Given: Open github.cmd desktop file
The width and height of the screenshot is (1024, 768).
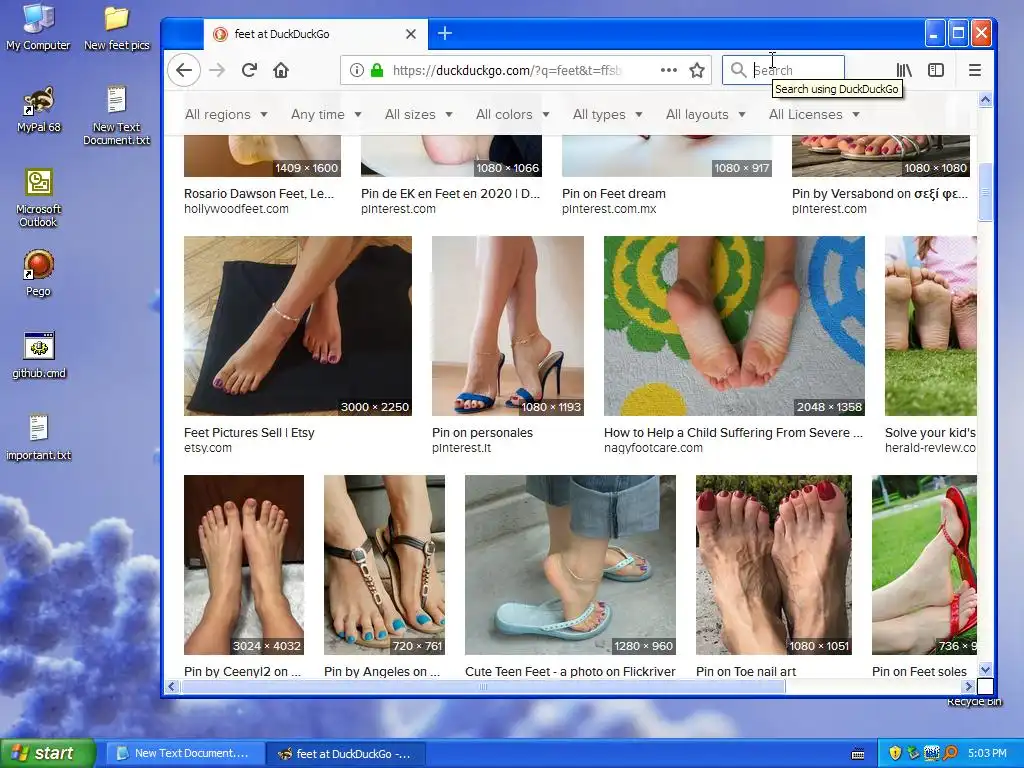Looking at the screenshot, I should tap(39, 355).
